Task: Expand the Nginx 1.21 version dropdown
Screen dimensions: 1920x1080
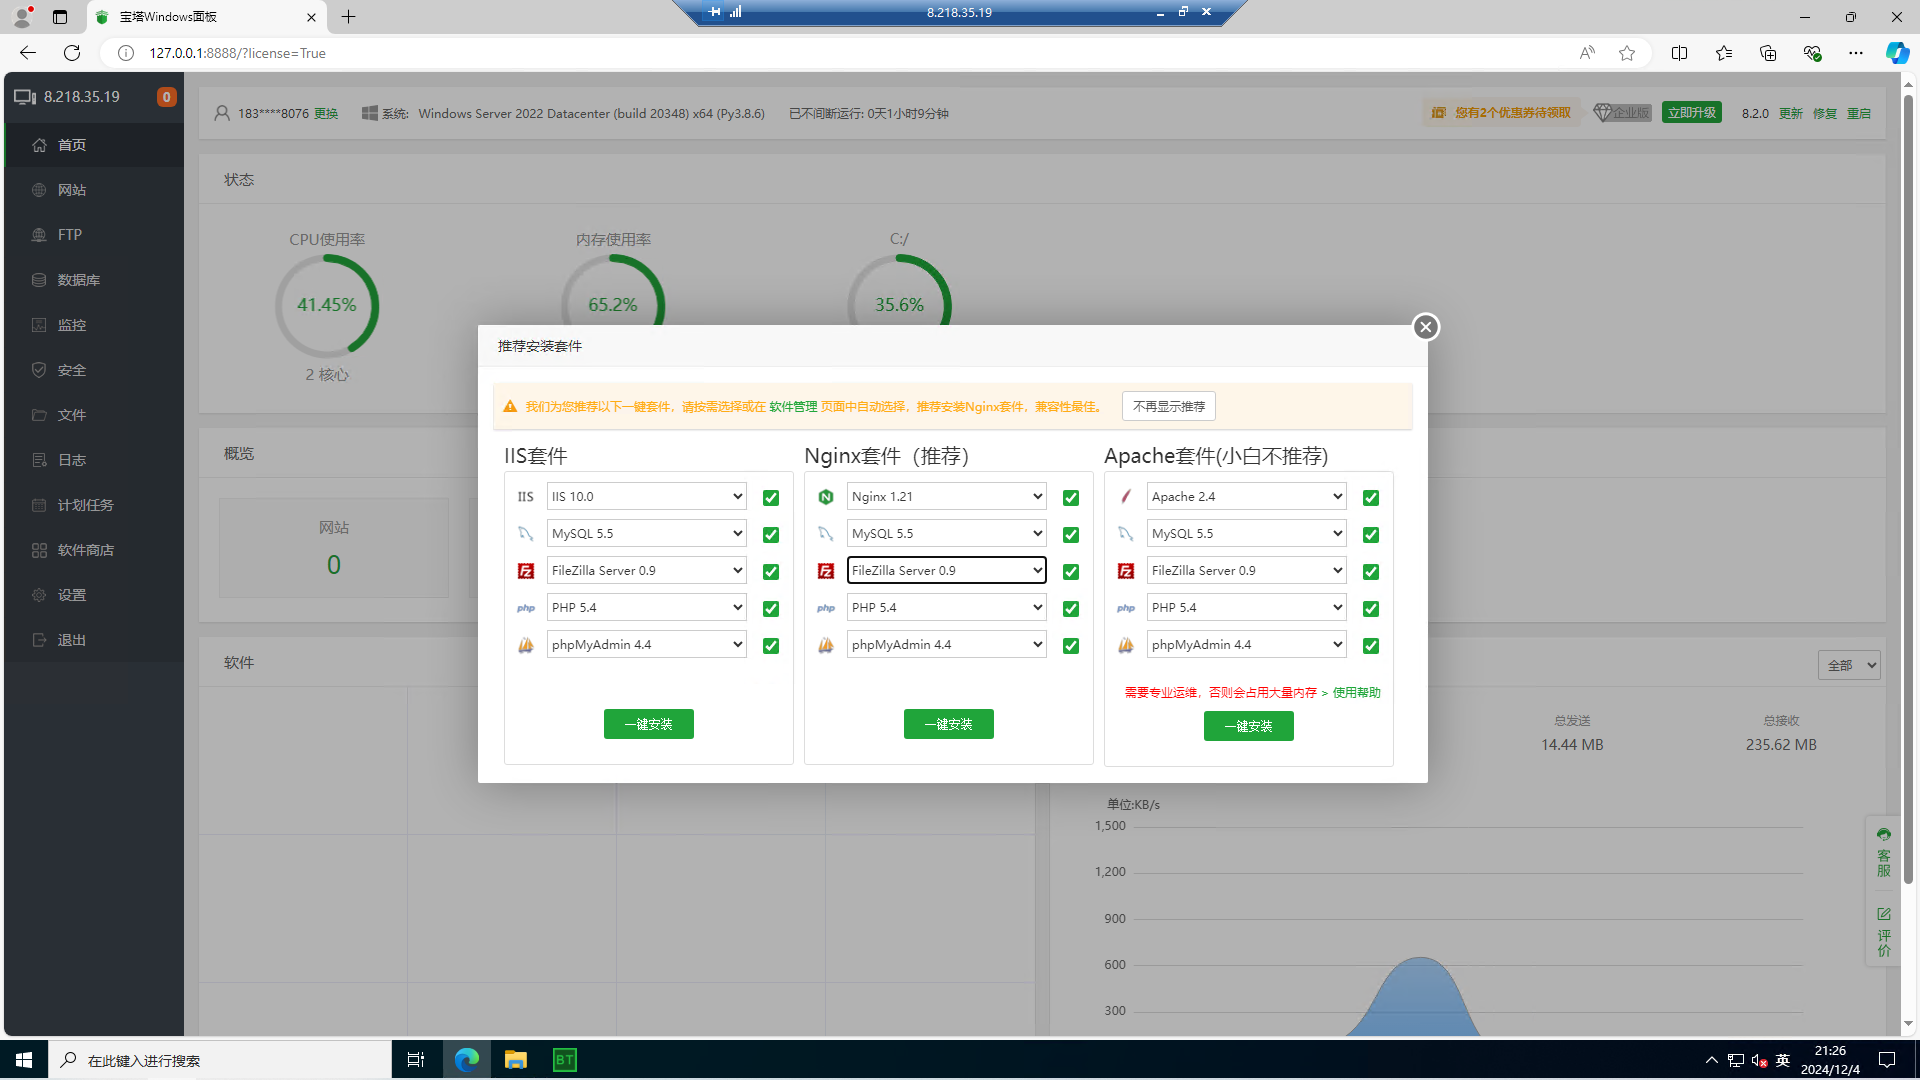Action: (x=946, y=497)
